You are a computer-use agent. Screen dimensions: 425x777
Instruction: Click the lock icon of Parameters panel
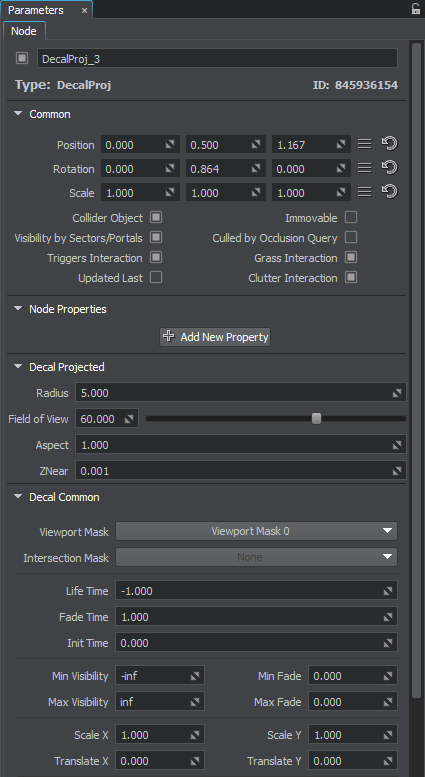416,9
